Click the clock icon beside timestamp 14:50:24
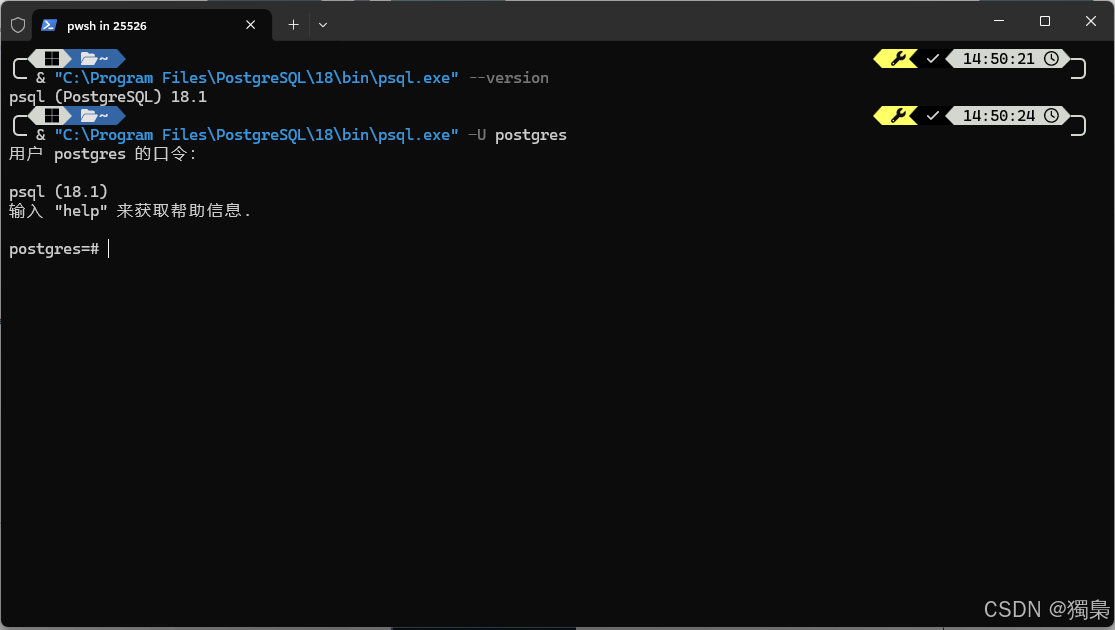The height and width of the screenshot is (630, 1115). (1051, 115)
